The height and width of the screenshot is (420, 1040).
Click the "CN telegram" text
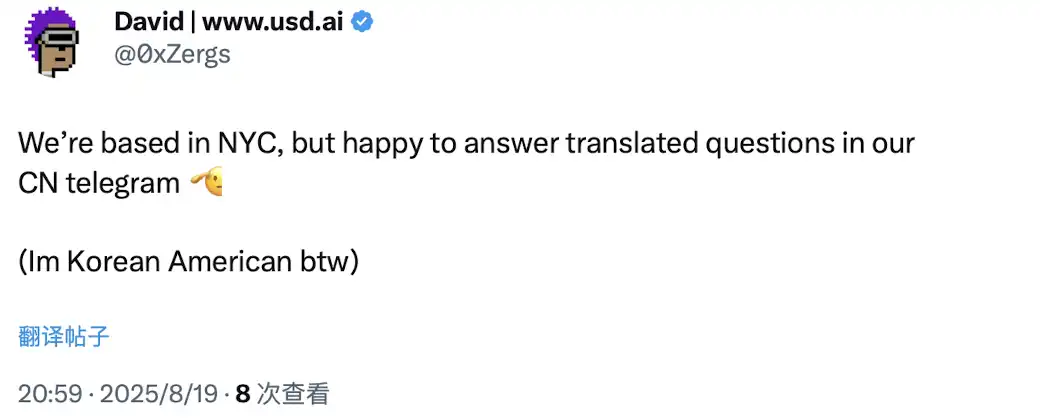tap(98, 183)
